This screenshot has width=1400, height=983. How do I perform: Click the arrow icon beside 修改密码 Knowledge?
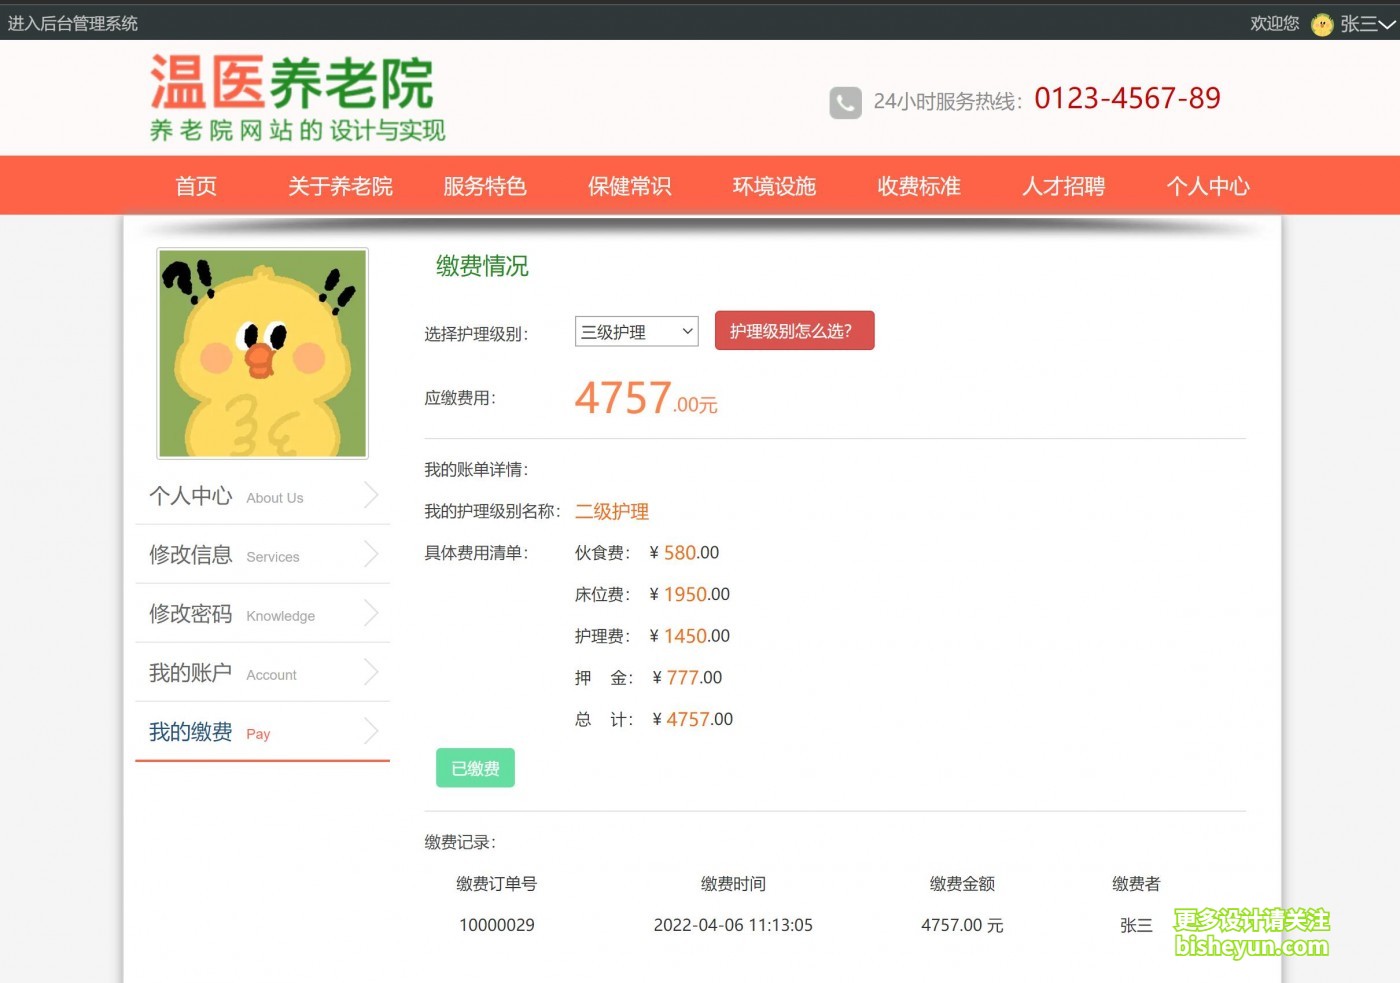pyautogui.click(x=371, y=613)
